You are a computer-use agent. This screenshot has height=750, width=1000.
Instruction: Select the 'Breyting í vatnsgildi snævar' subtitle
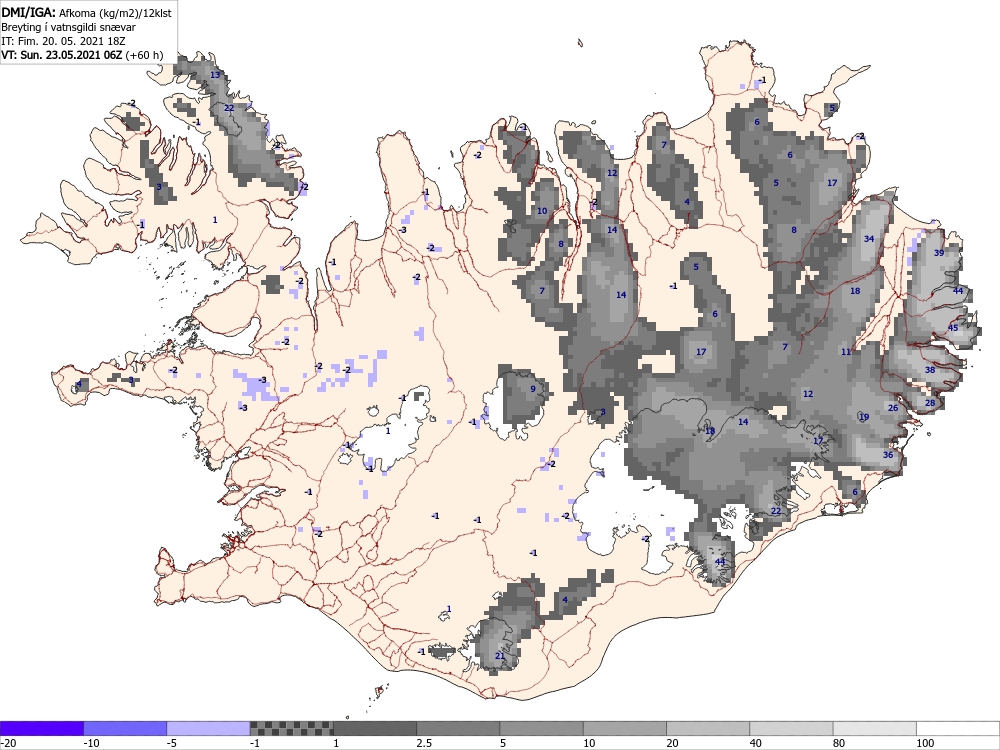tap(68, 27)
